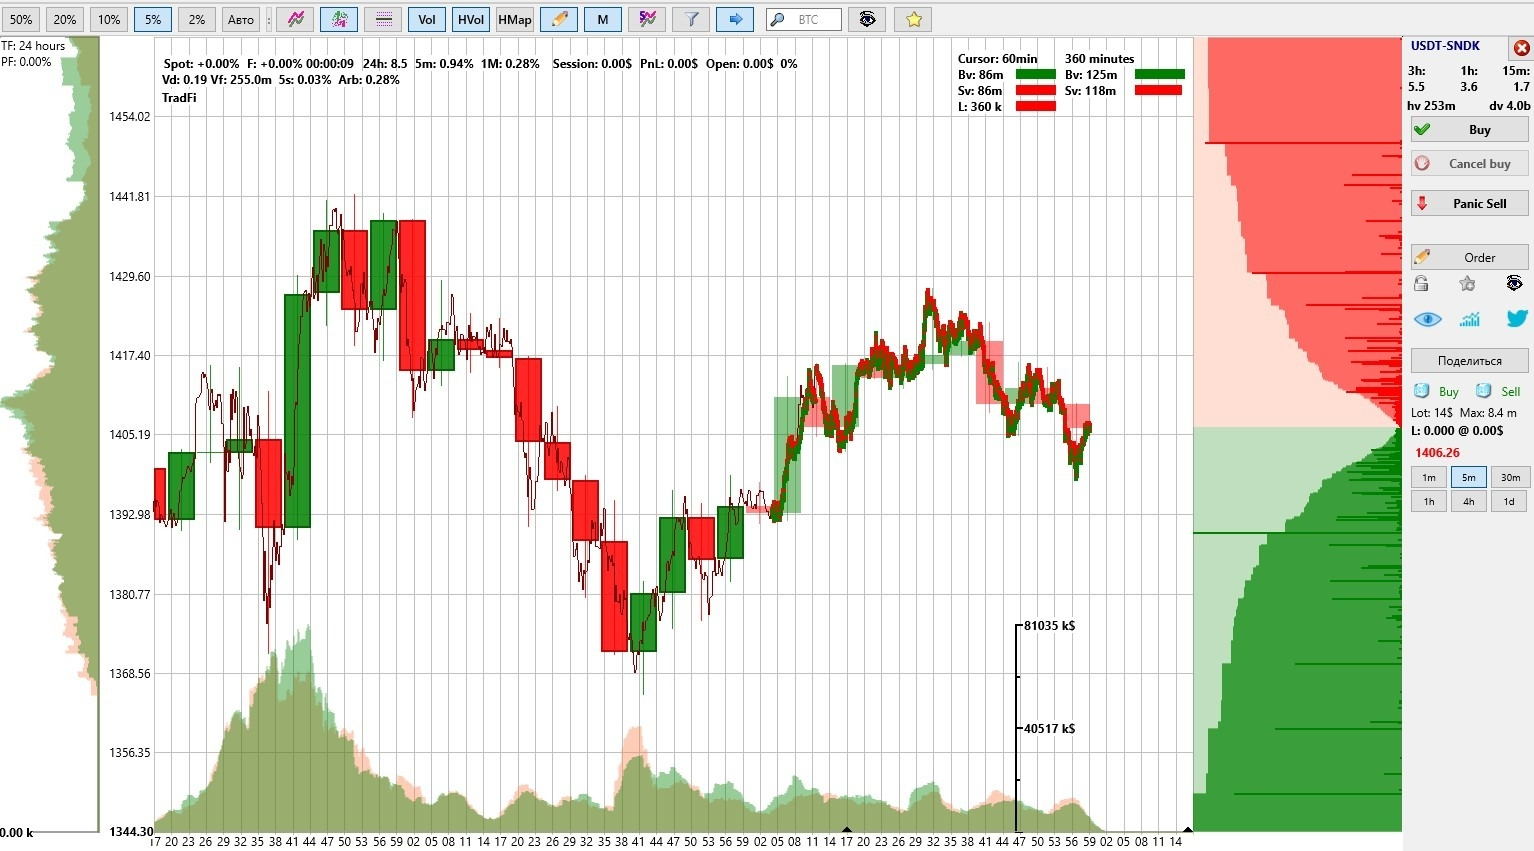Click the red price 1406.26
The image size is (1534, 851).
tap(1437, 453)
